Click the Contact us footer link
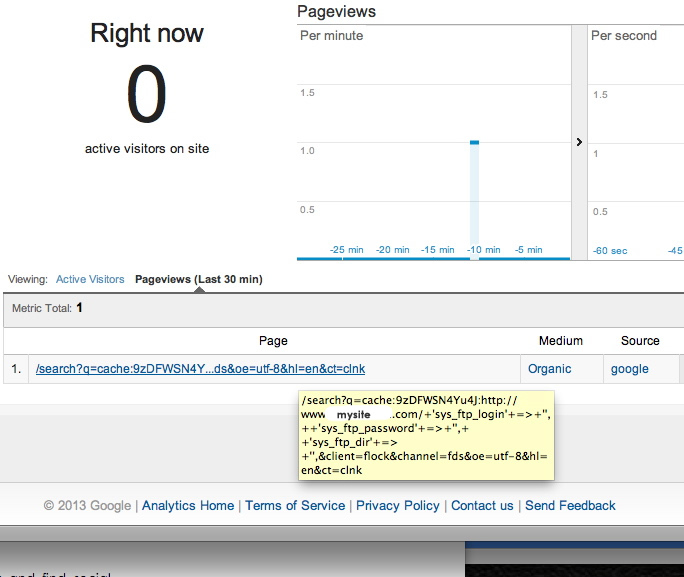The height and width of the screenshot is (577, 684). [x=482, y=506]
